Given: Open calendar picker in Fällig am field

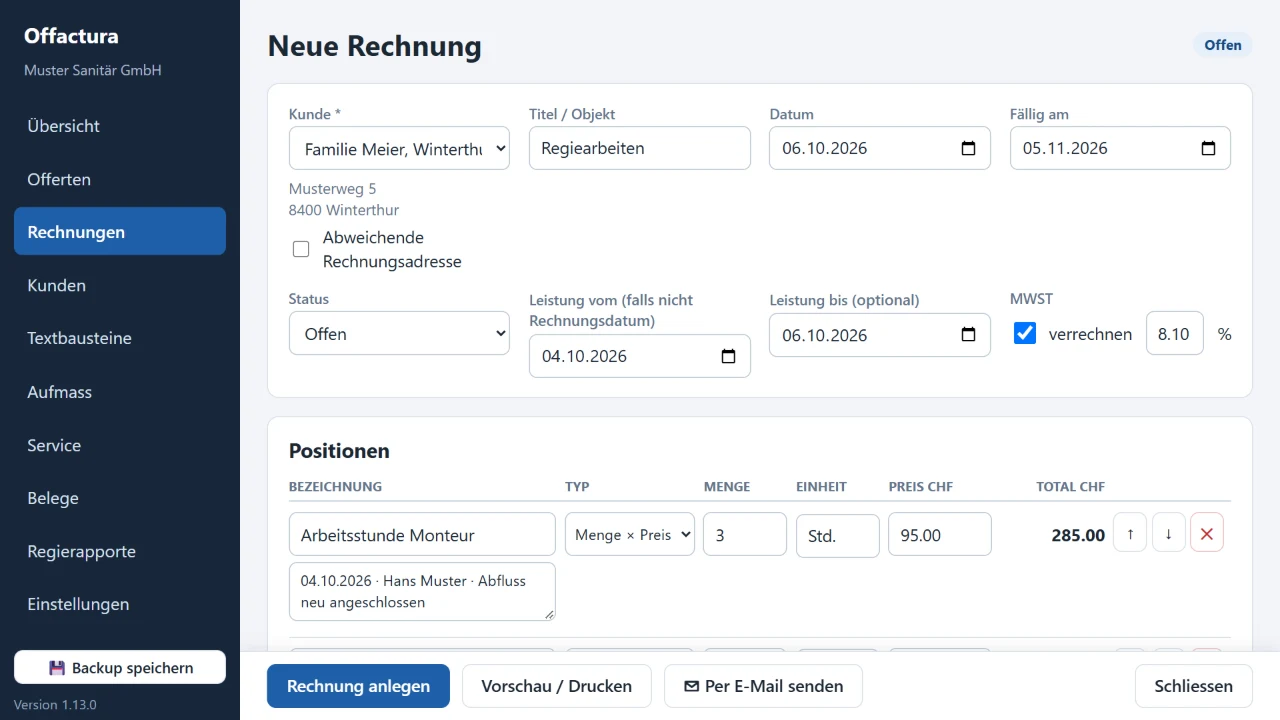Looking at the screenshot, I should coord(1208,148).
